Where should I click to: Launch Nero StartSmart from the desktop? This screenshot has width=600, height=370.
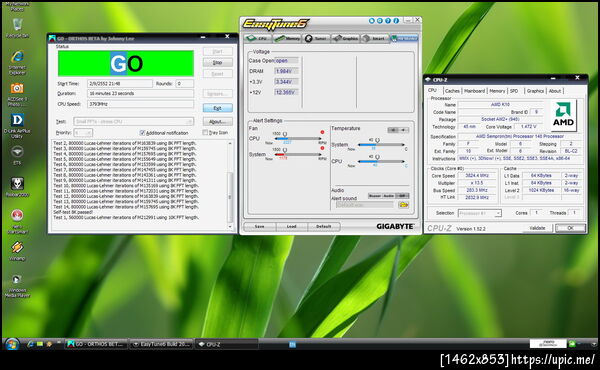pos(17,221)
